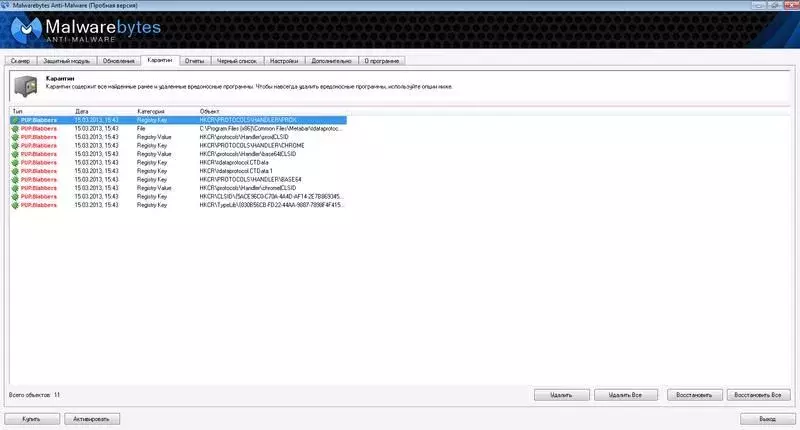Click bug icon of the HKCR\CLSID row
The image size is (800, 430).
click(x=15, y=197)
